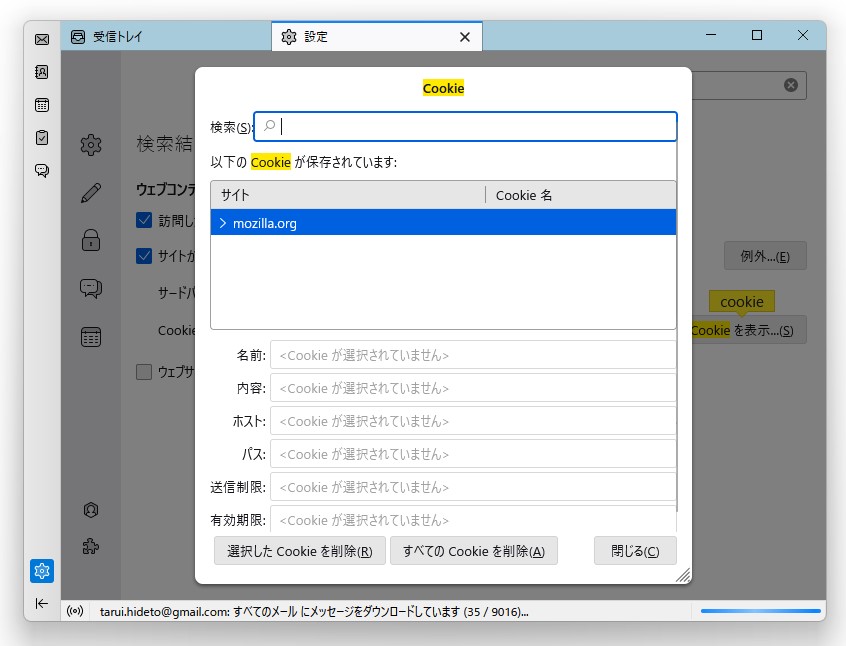Toggle the サイトが checkbox off
846x646 pixels.
click(144, 256)
